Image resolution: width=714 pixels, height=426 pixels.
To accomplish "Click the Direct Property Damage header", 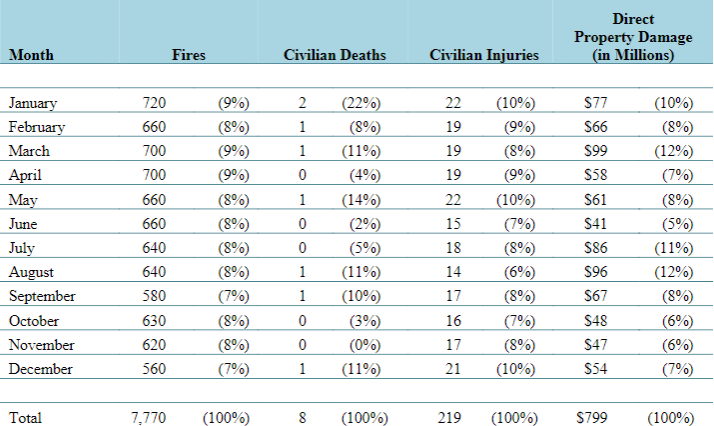I will pyautogui.click(x=633, y=37).
